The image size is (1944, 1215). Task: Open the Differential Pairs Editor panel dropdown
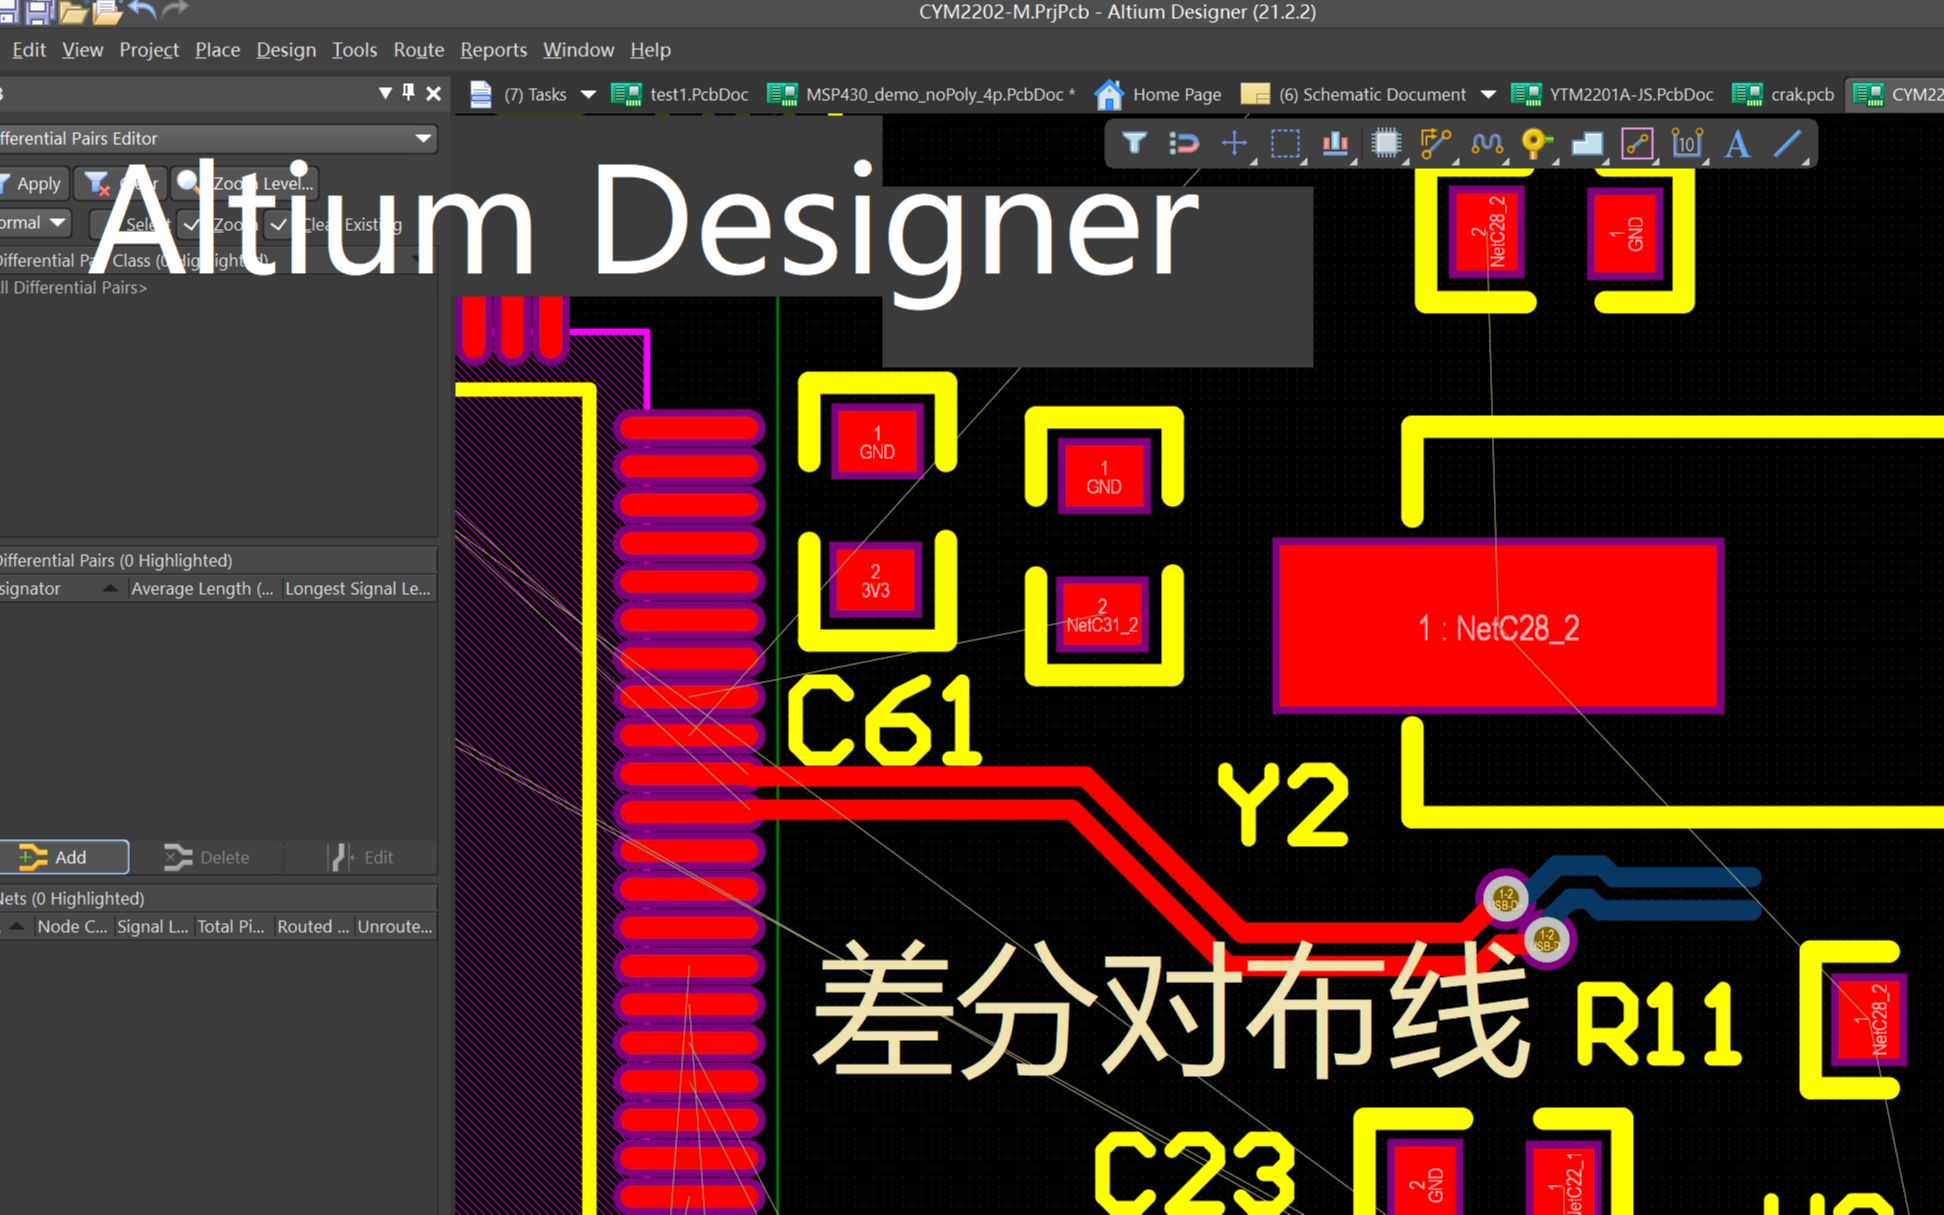tap(424, 138)
